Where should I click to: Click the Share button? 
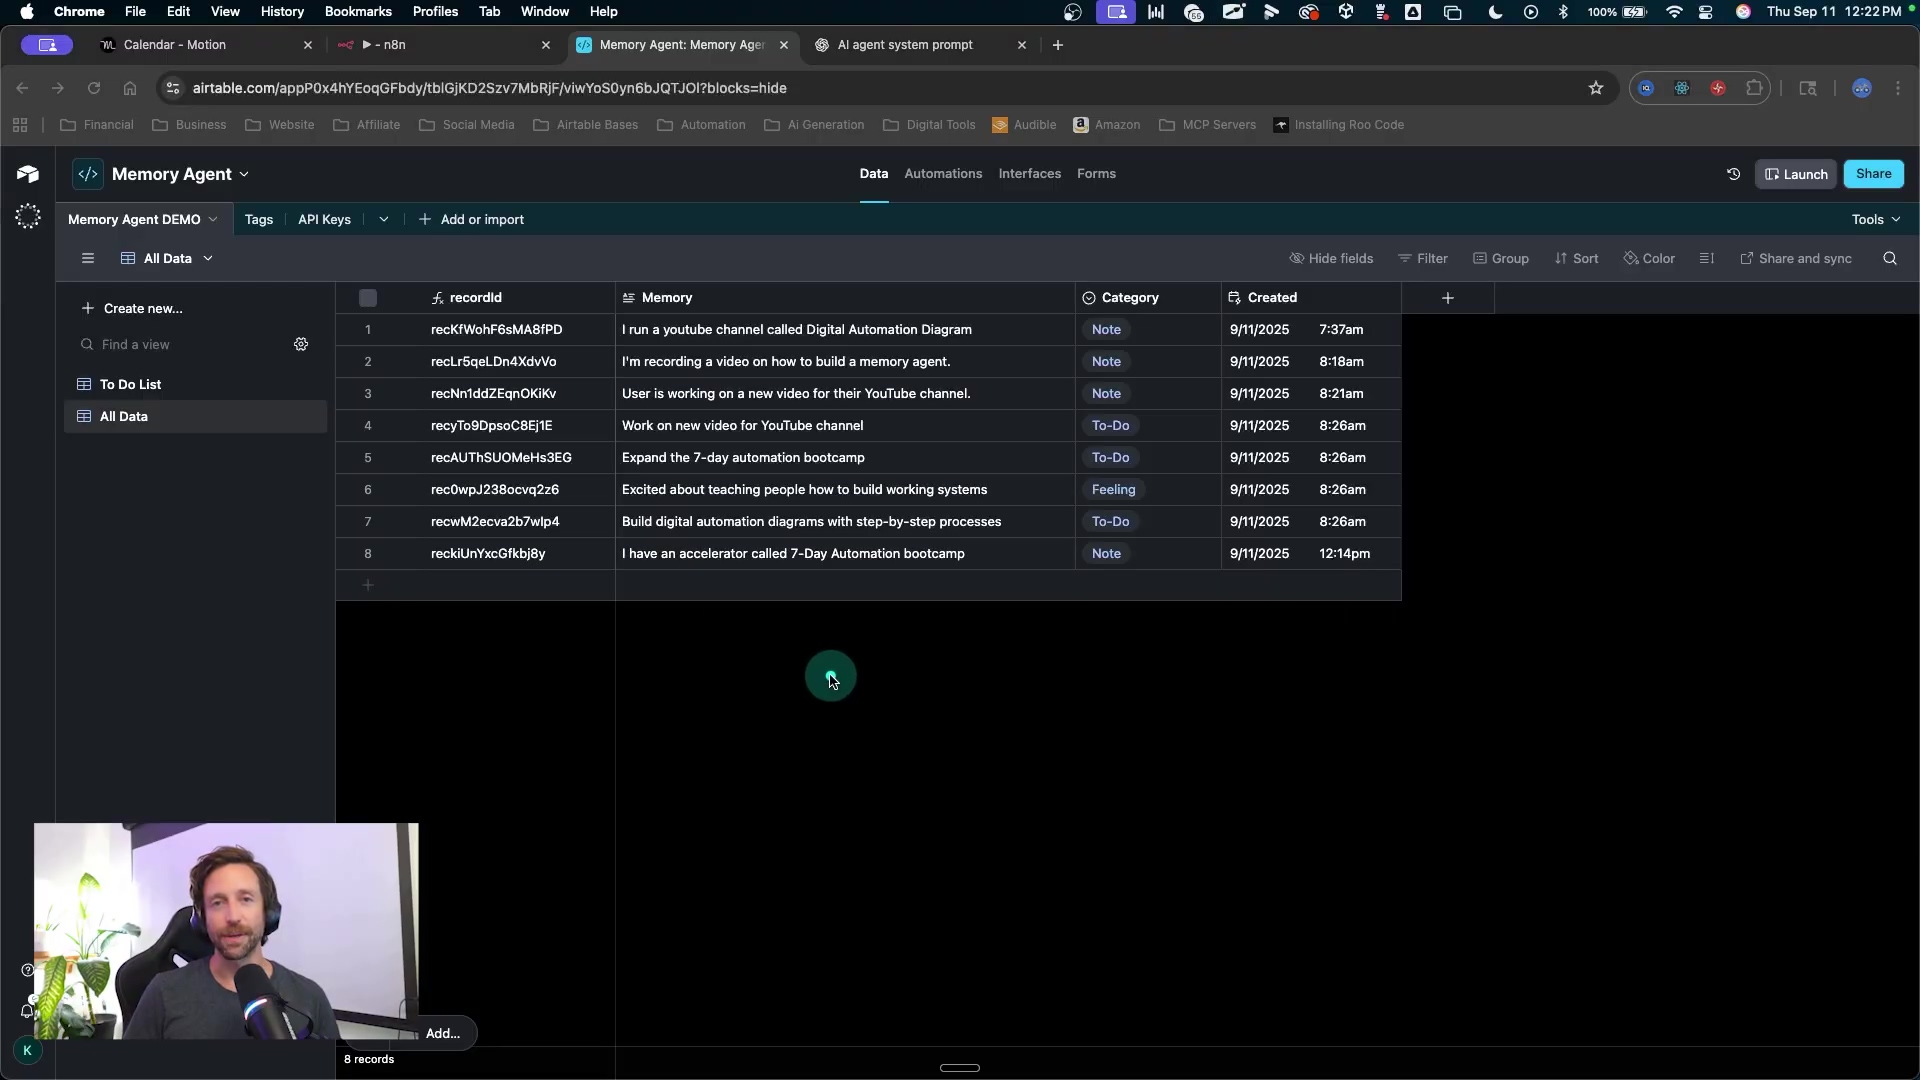[1872, 174]
